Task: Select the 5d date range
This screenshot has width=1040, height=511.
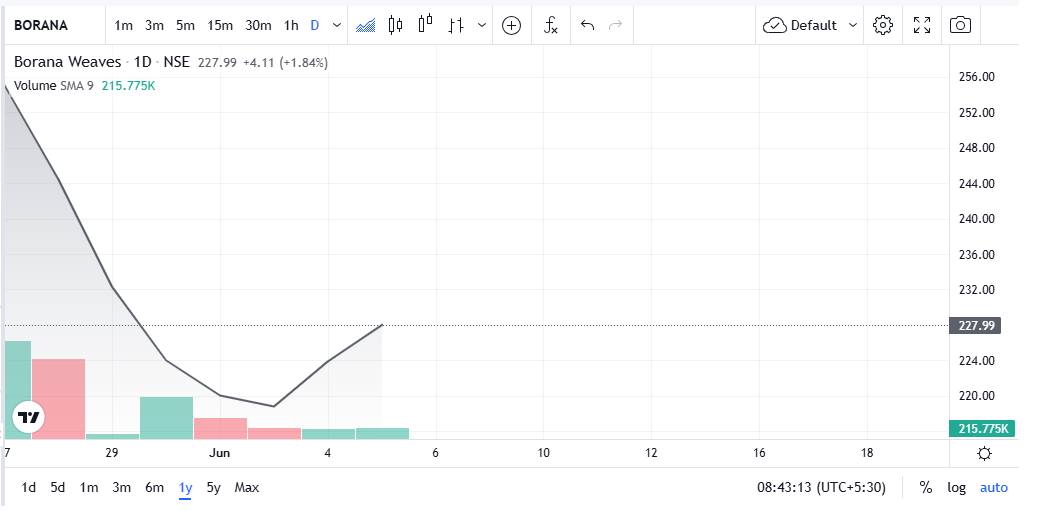Action: tap(58, 488)
